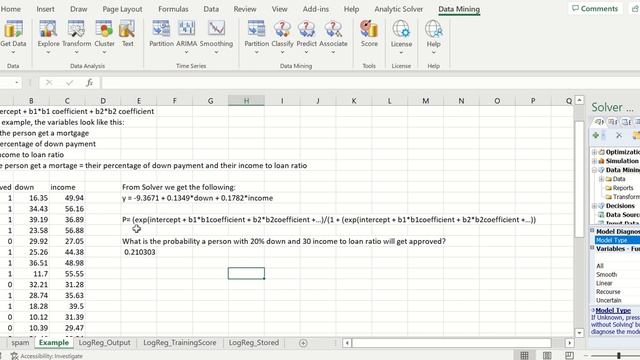Click the Insert Function fx icon
The image size is (640, 360).
(89, 83)
